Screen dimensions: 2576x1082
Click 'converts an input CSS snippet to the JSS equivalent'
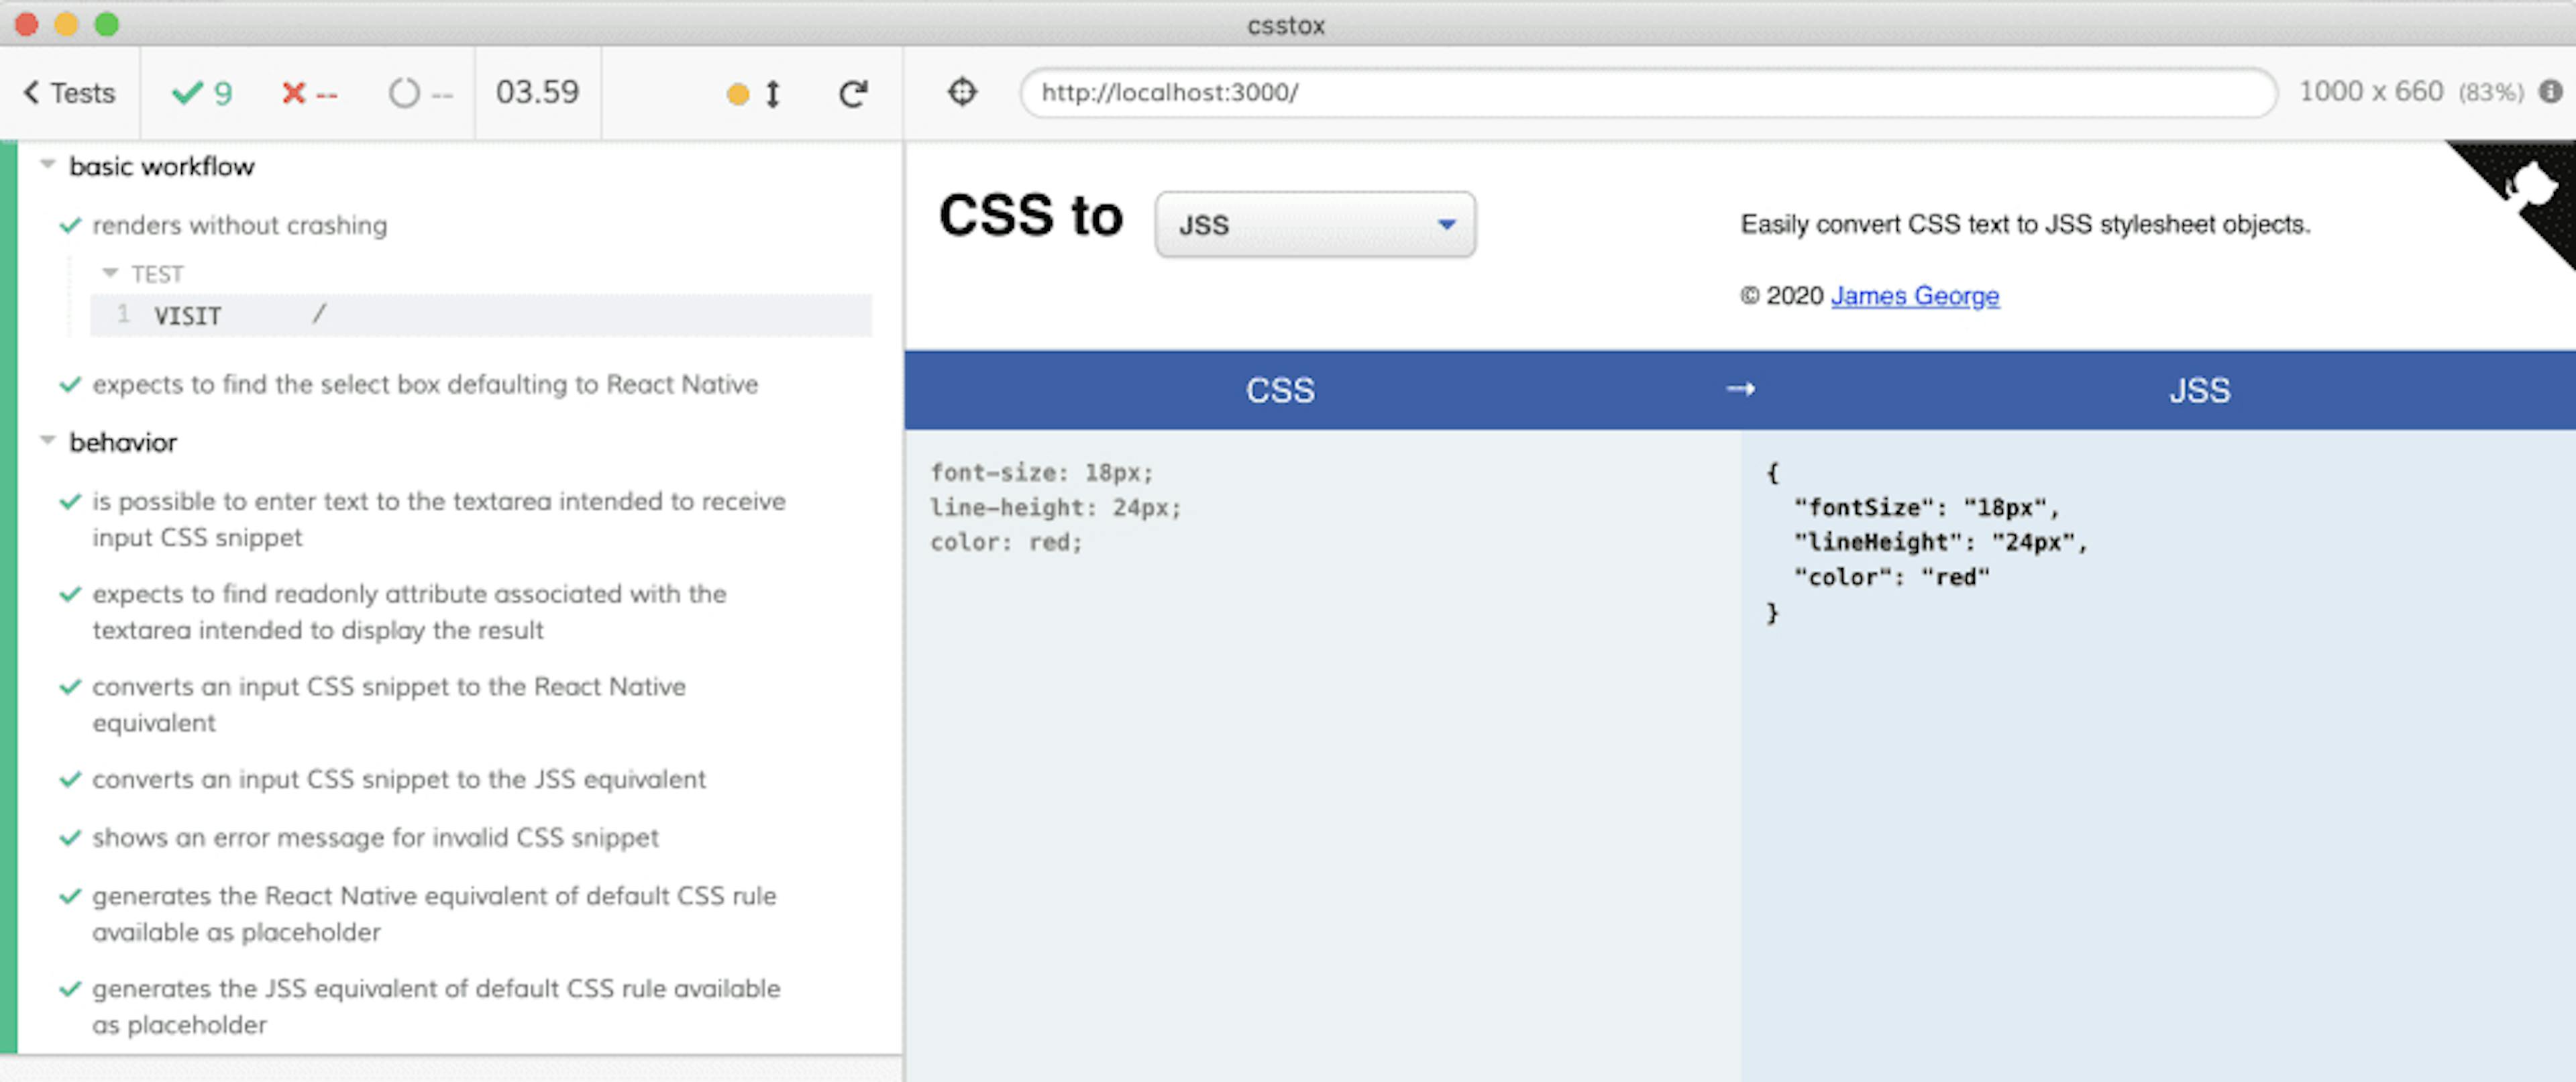pyautogui.click(x=400, y=779)
